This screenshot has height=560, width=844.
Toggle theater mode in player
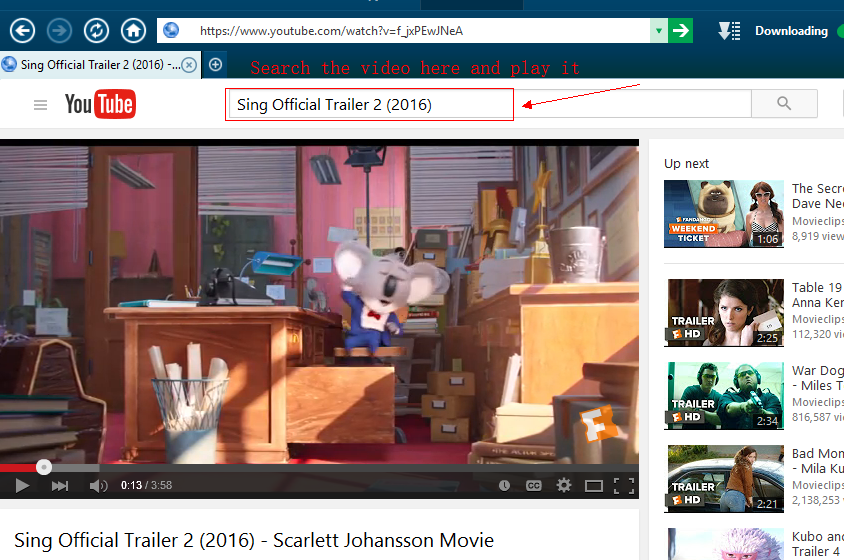coord(594,486)
